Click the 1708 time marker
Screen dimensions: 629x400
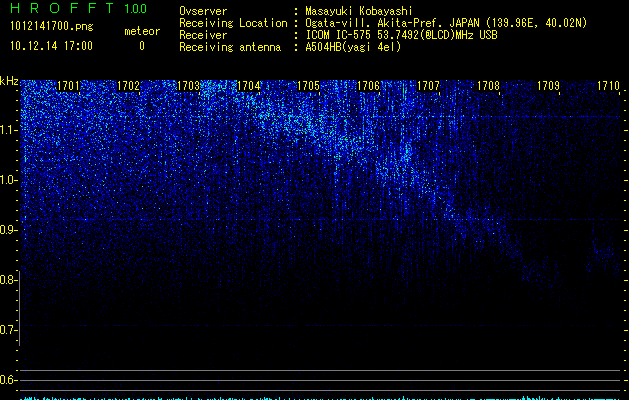point(488,86)
